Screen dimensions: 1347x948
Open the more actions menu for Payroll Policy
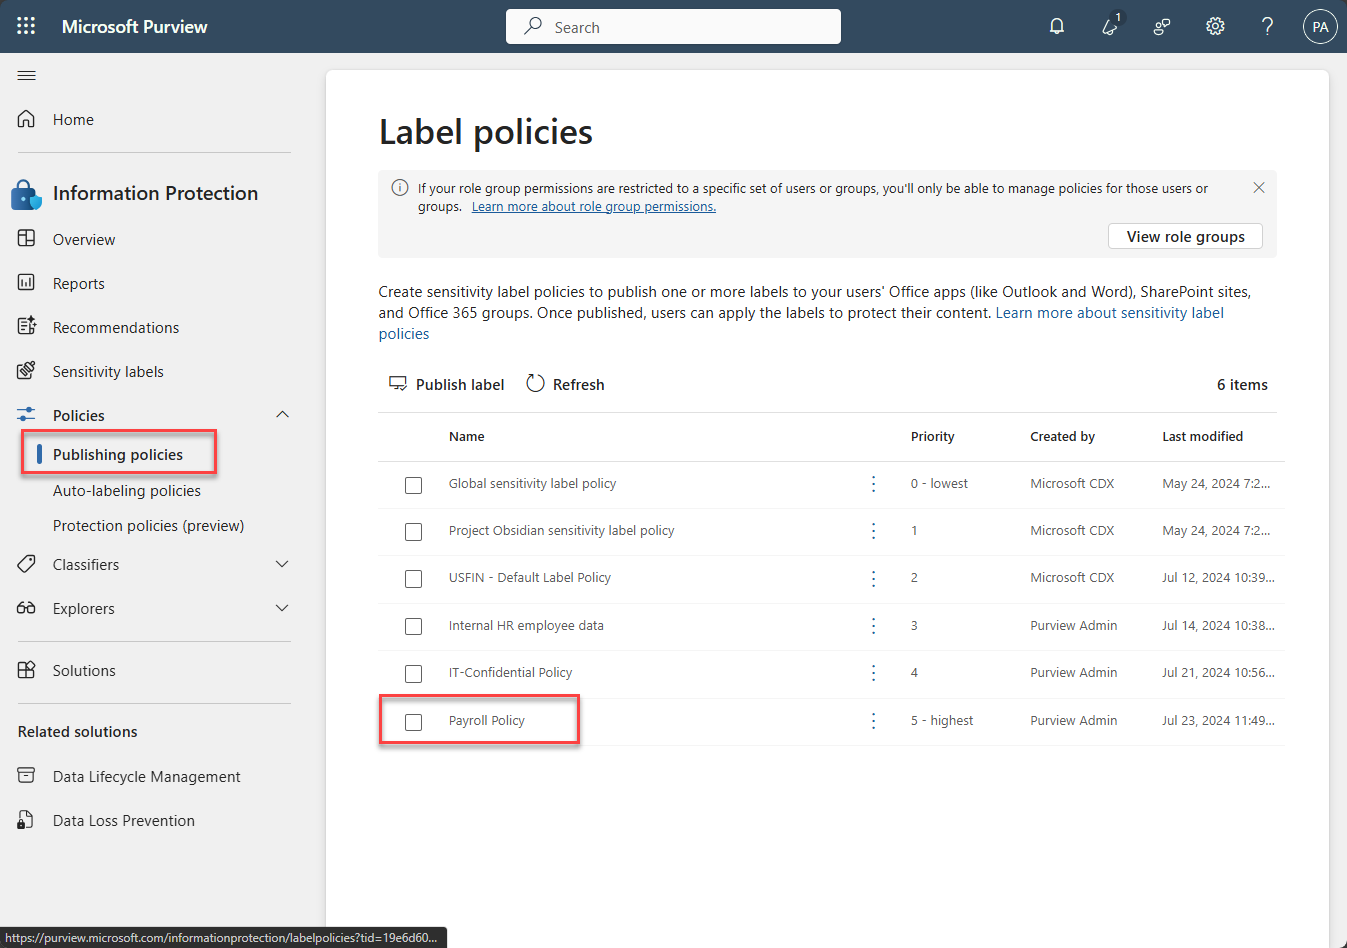coord(873,720)
